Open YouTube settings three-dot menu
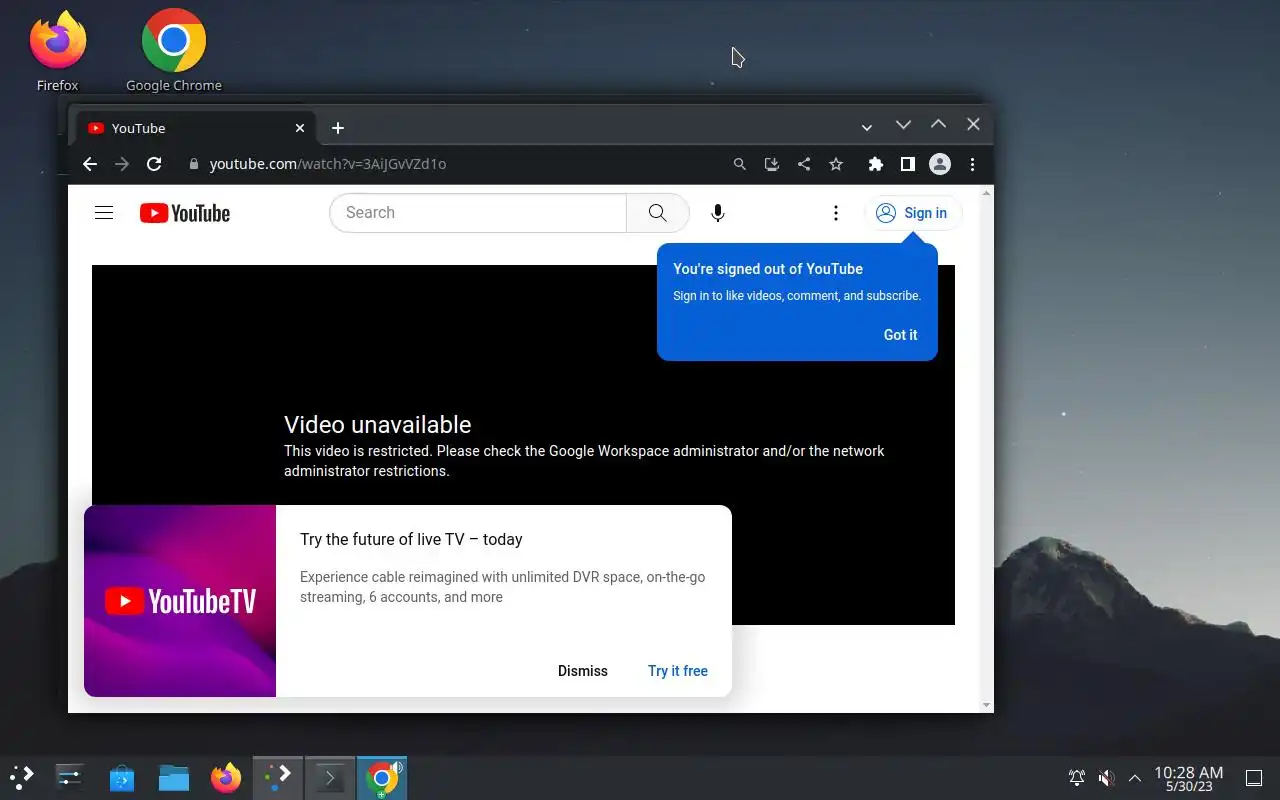 click(836, 213)
